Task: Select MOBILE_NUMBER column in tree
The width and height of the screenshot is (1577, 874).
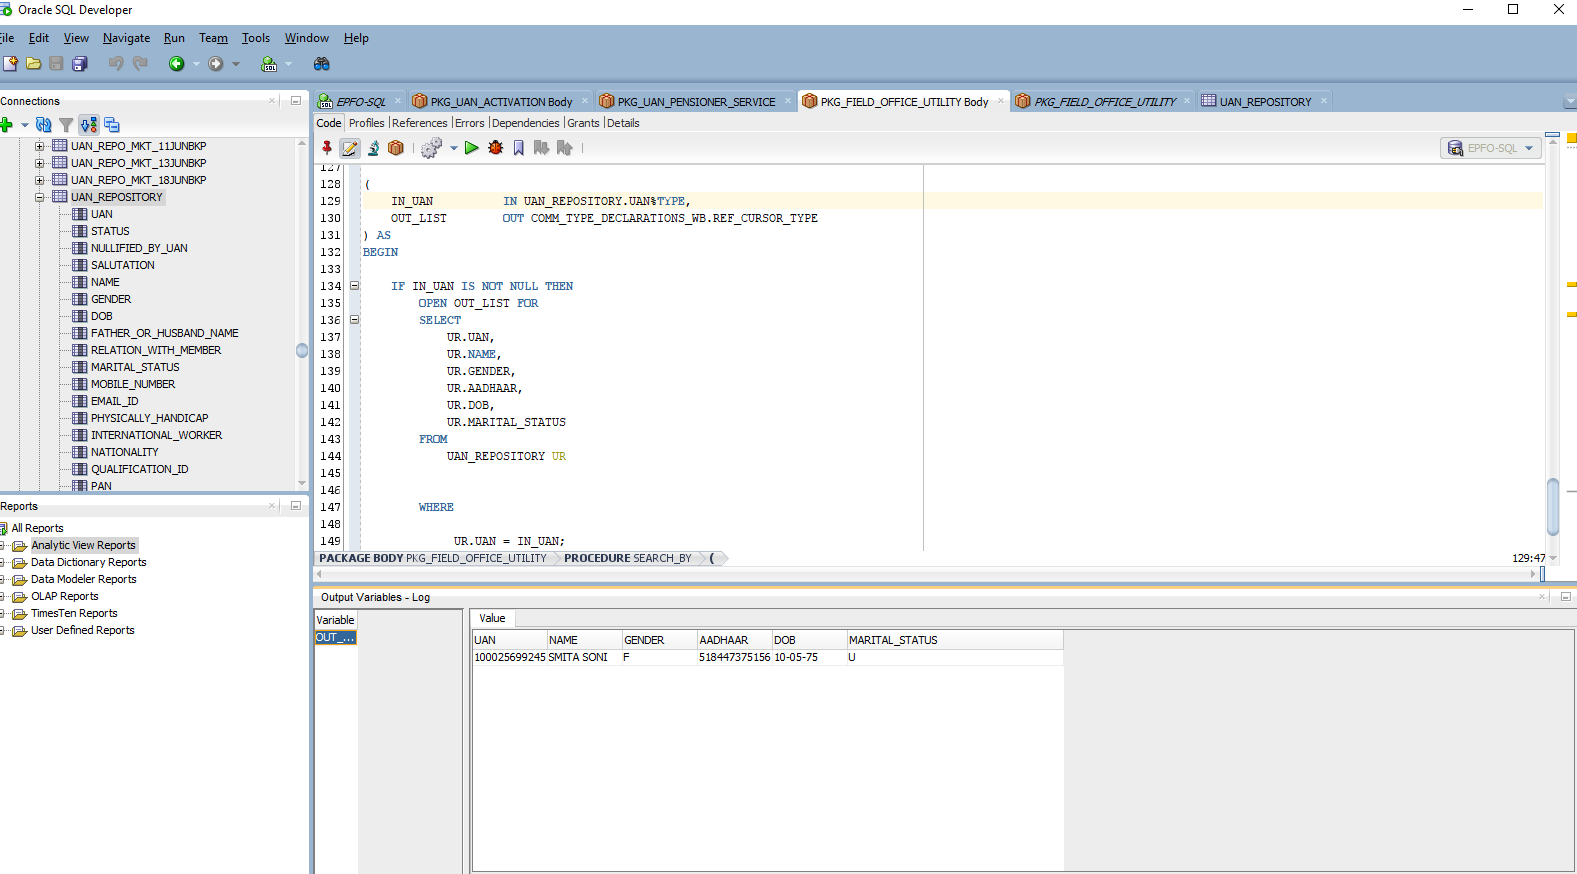Action: 132,384
